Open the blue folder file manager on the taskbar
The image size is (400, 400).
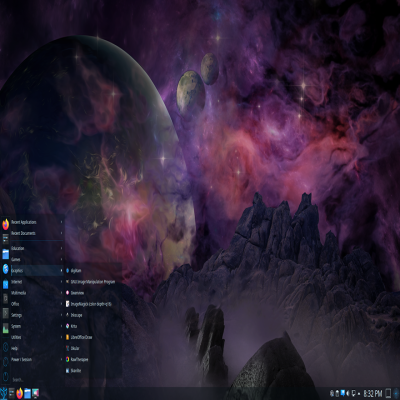coord(28,393)
